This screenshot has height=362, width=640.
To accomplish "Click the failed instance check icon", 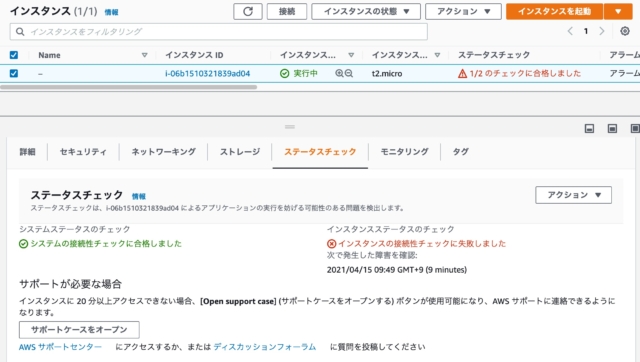I will [x=331, y=244].
